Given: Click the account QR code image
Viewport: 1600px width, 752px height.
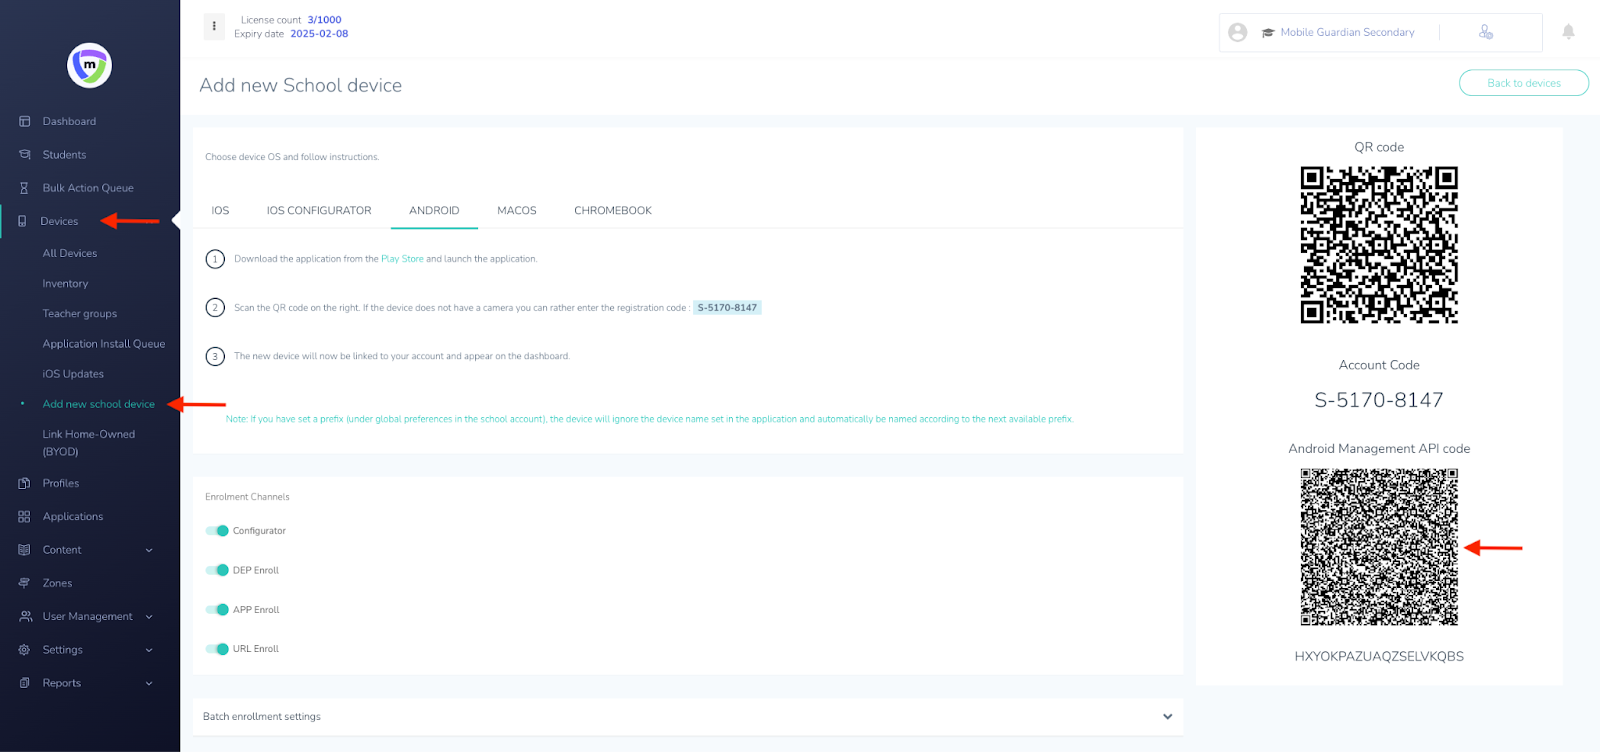Looking at the screenshot, I should click(x=1379, y=245).
